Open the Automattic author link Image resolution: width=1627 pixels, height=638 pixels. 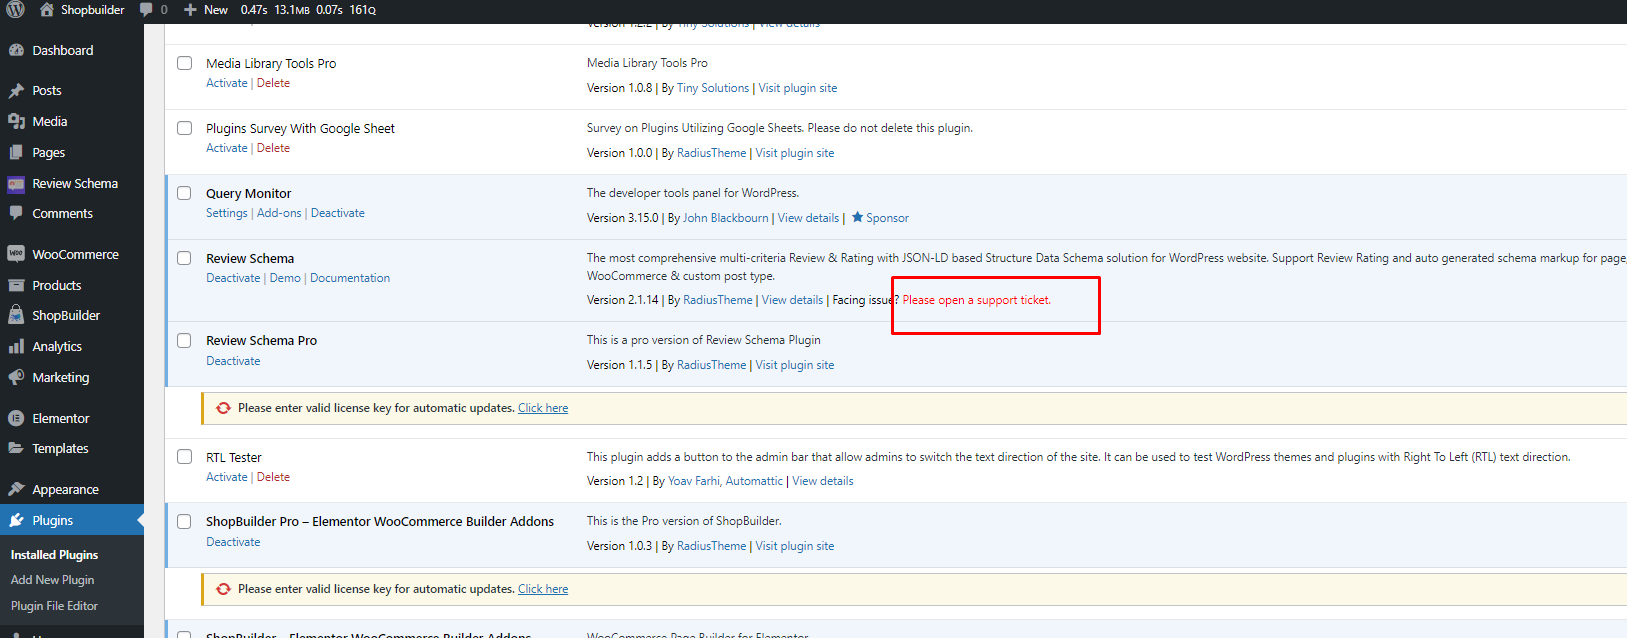coord(754,481)
